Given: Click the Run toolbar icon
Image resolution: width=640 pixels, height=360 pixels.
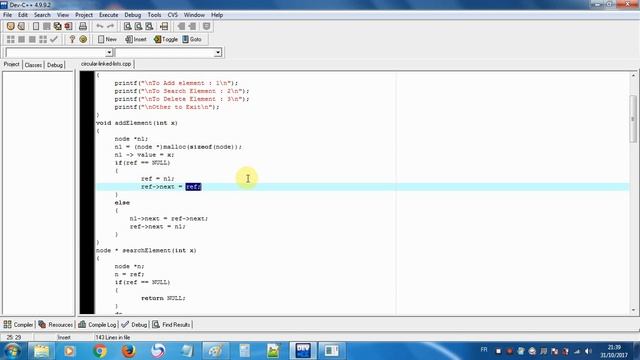Looking at the screenshot, I should (21, 39).
